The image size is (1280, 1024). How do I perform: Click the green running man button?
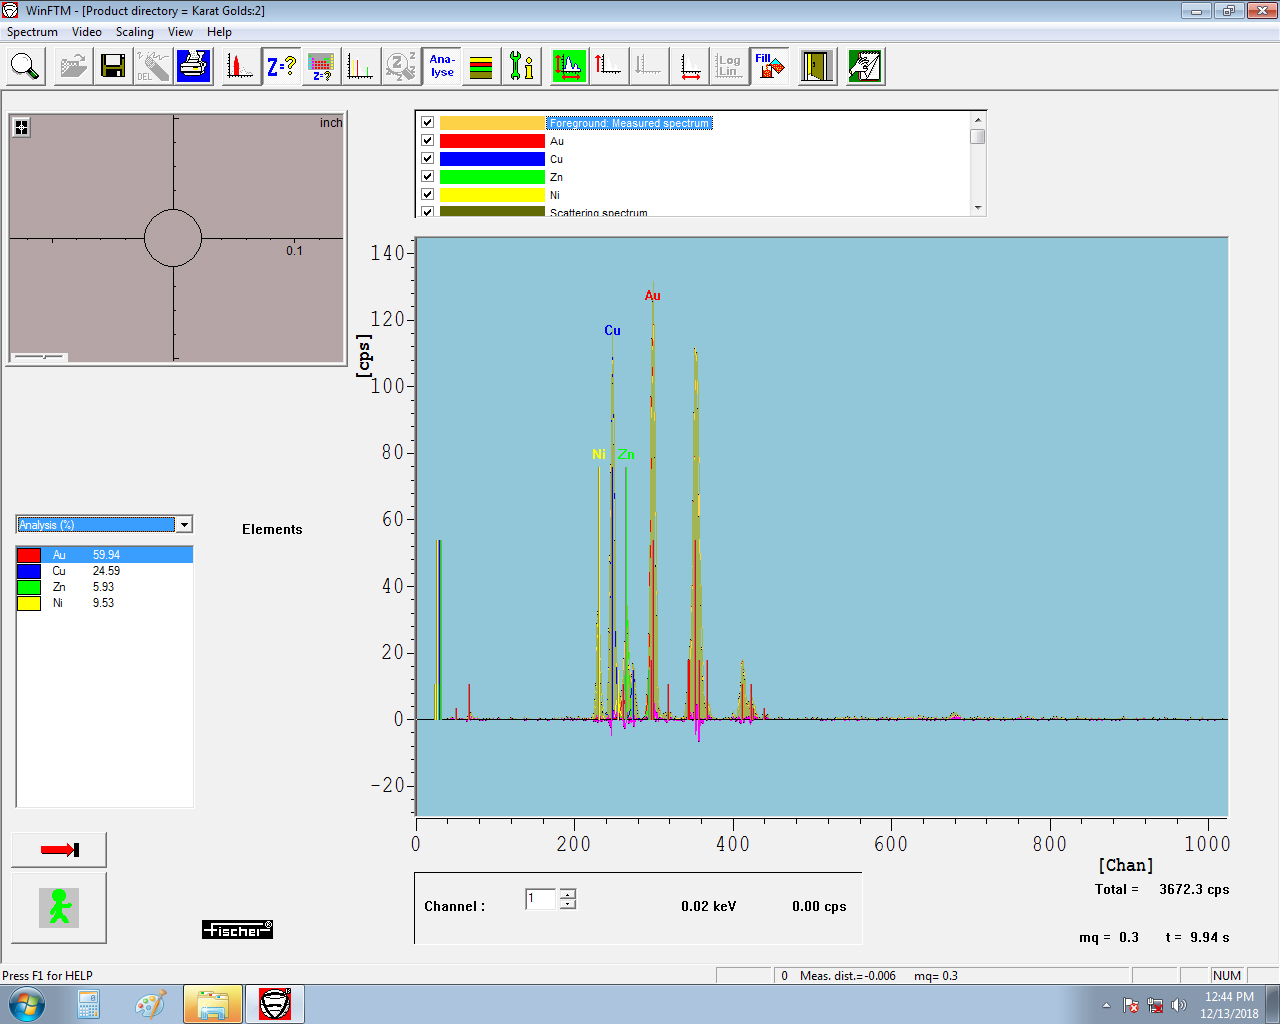click(59, 908)
